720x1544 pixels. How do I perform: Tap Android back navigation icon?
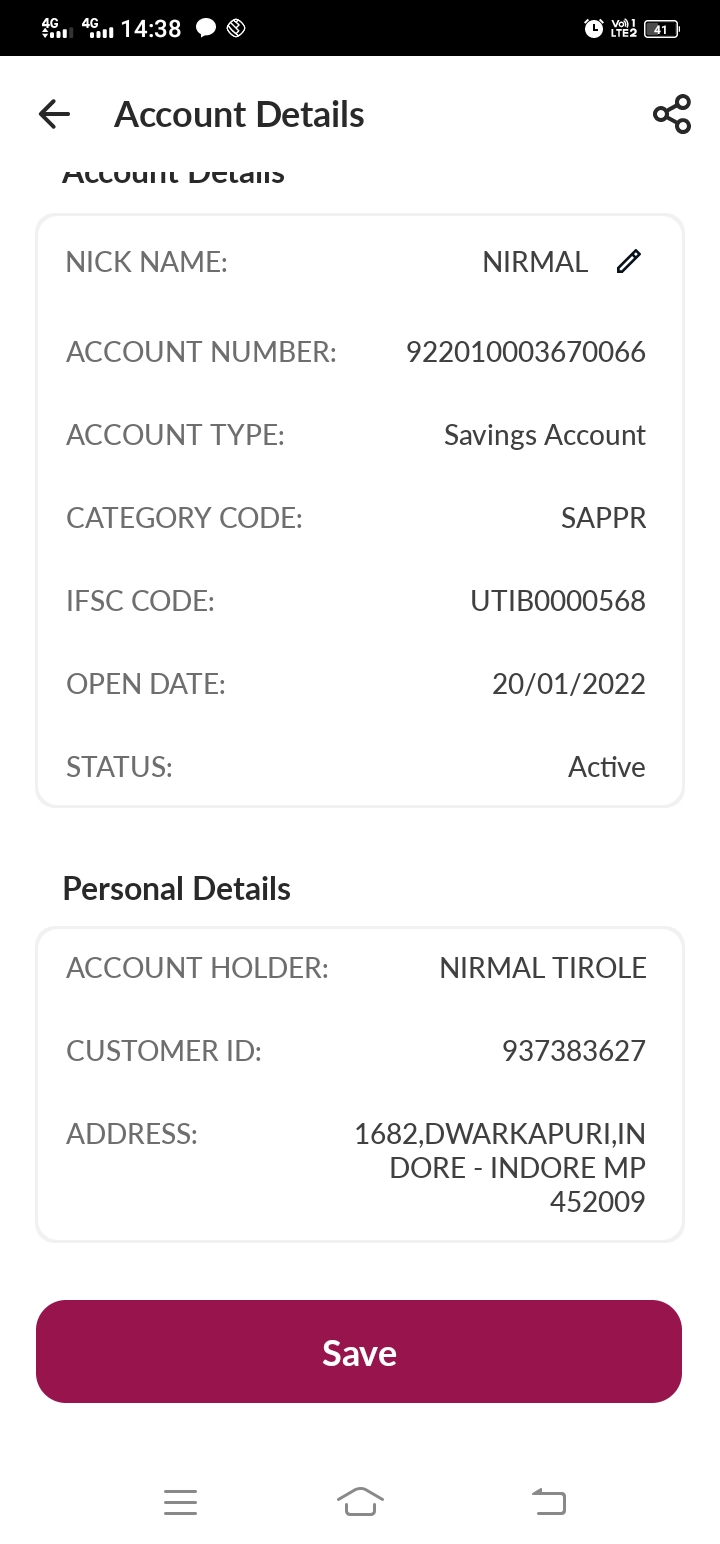coord(548,1502)
